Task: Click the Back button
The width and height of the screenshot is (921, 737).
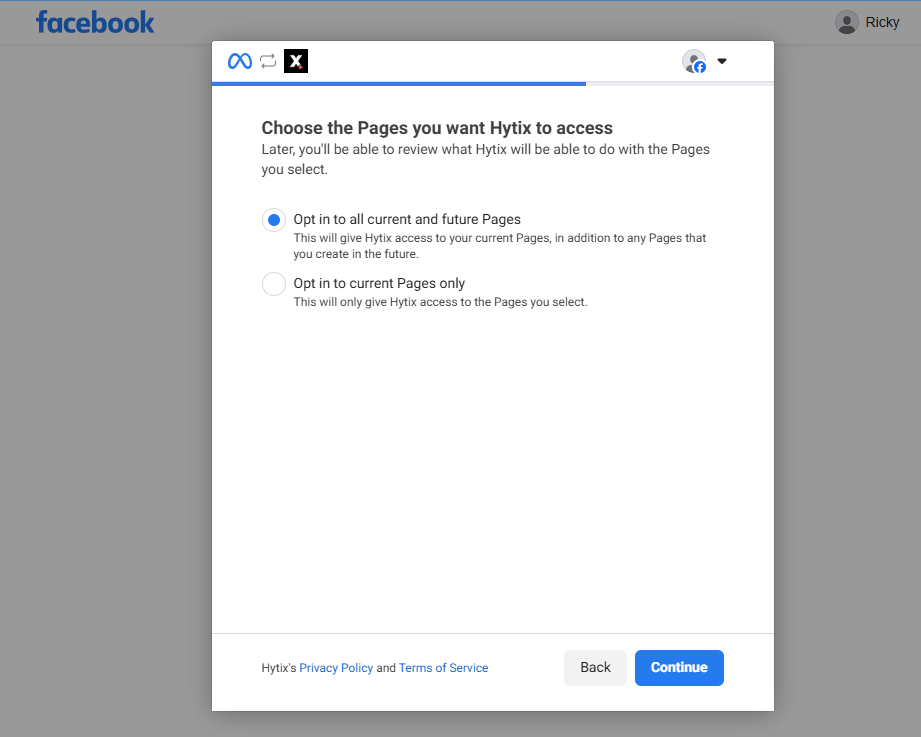Action: click(x=595, y=668)
